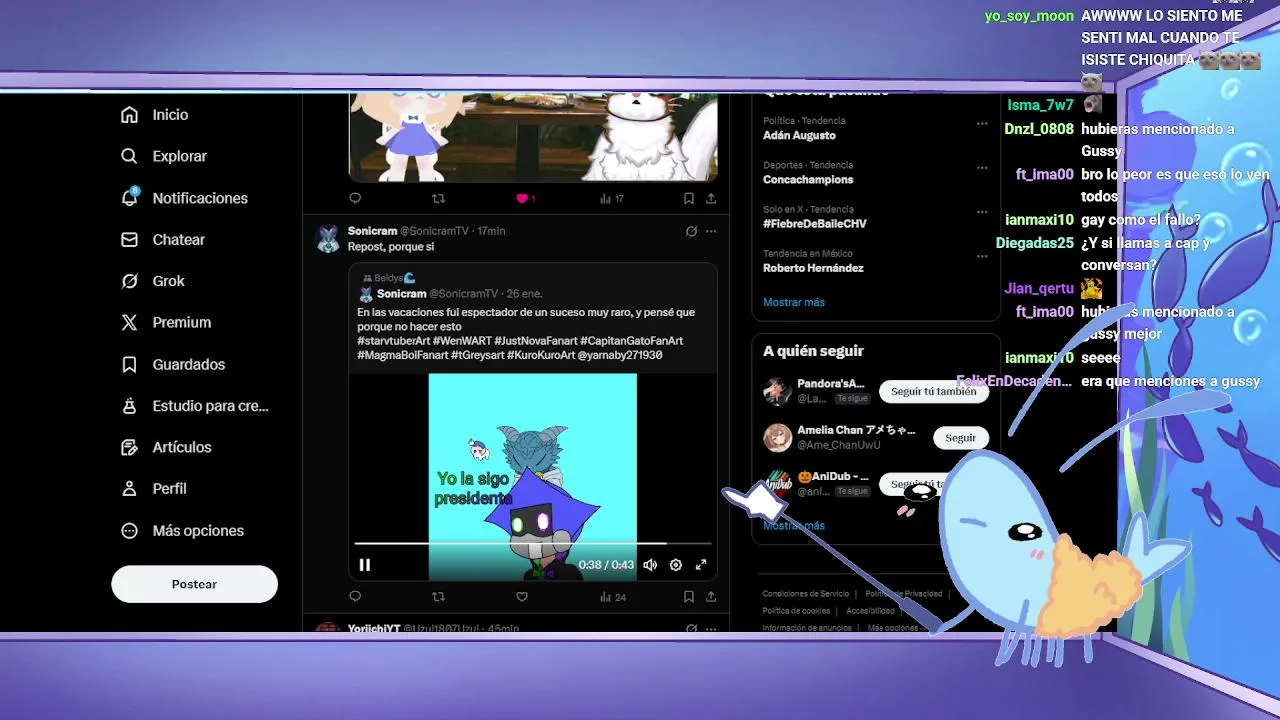View stats showing 24 on Sonicram post
This screenshot has width=1280, height=720.
[613, 597]
